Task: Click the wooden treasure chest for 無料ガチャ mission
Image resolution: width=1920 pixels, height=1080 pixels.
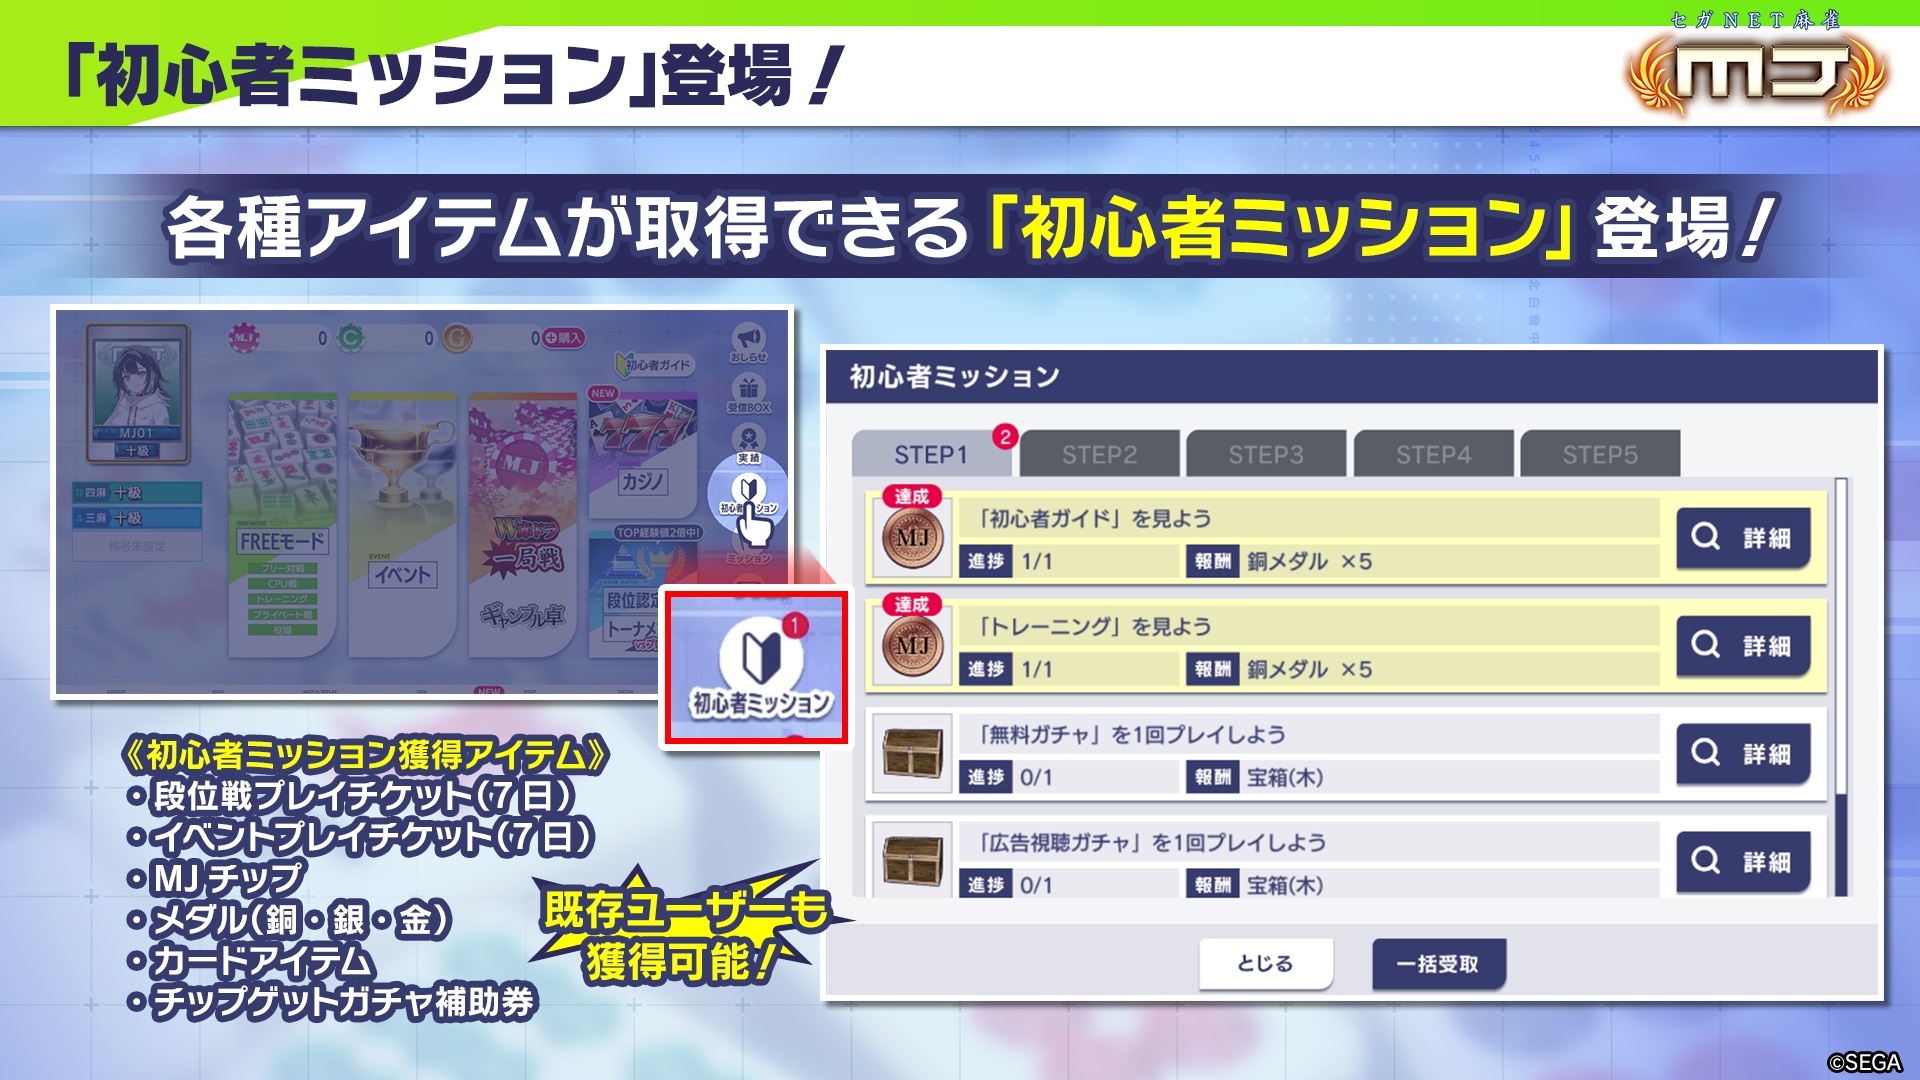Action: tap(913, 754)
